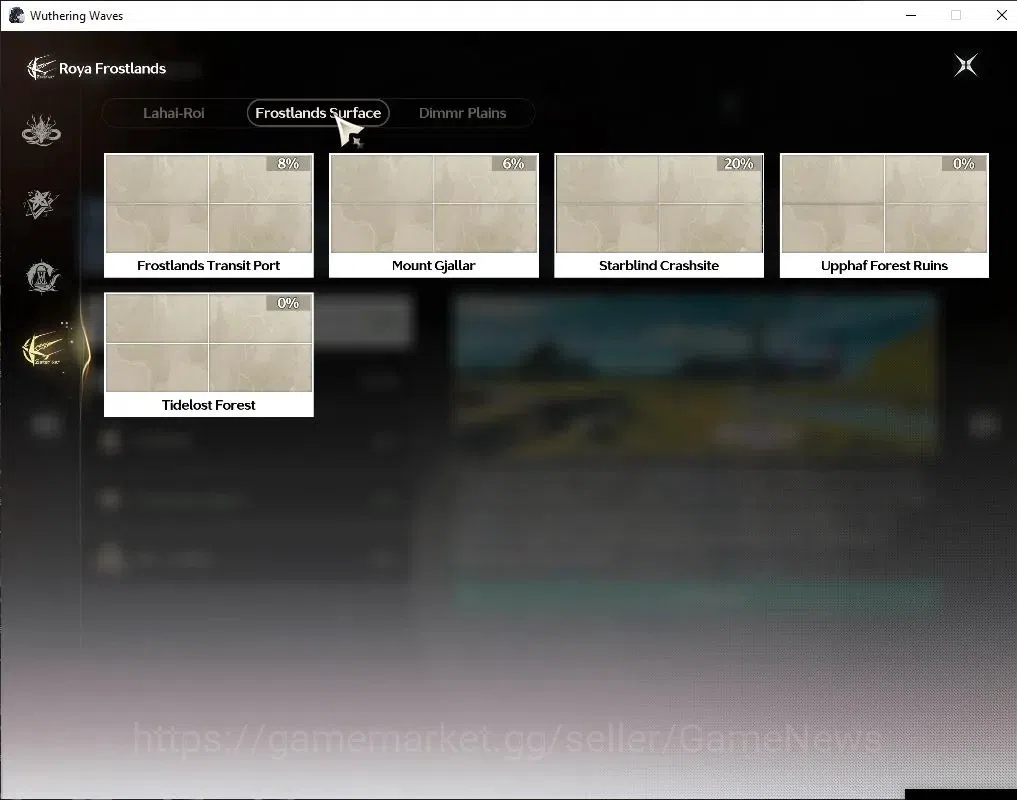1017x800 pixels.
Task: Click the 0% progress on Upphaf Forest Ruins
Action: [964, 164]
